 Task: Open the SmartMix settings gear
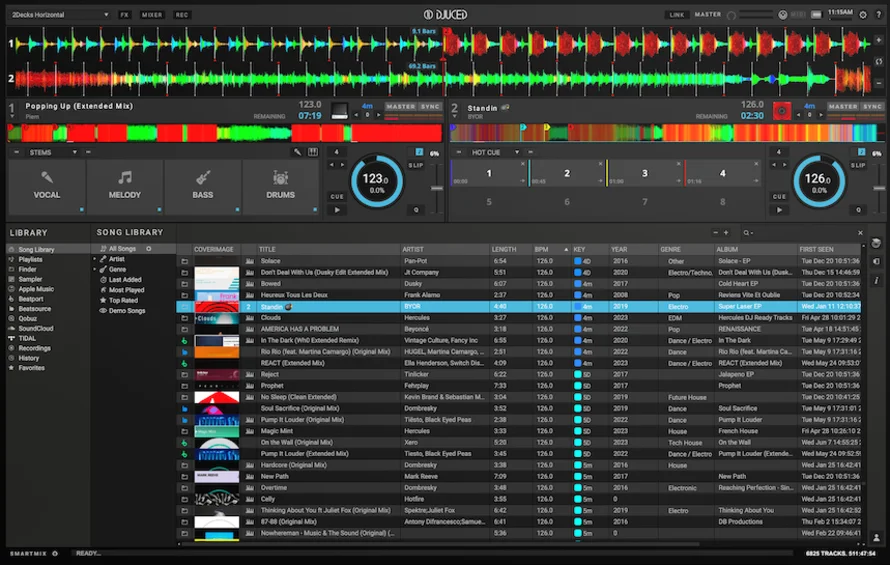pos(55,553)
